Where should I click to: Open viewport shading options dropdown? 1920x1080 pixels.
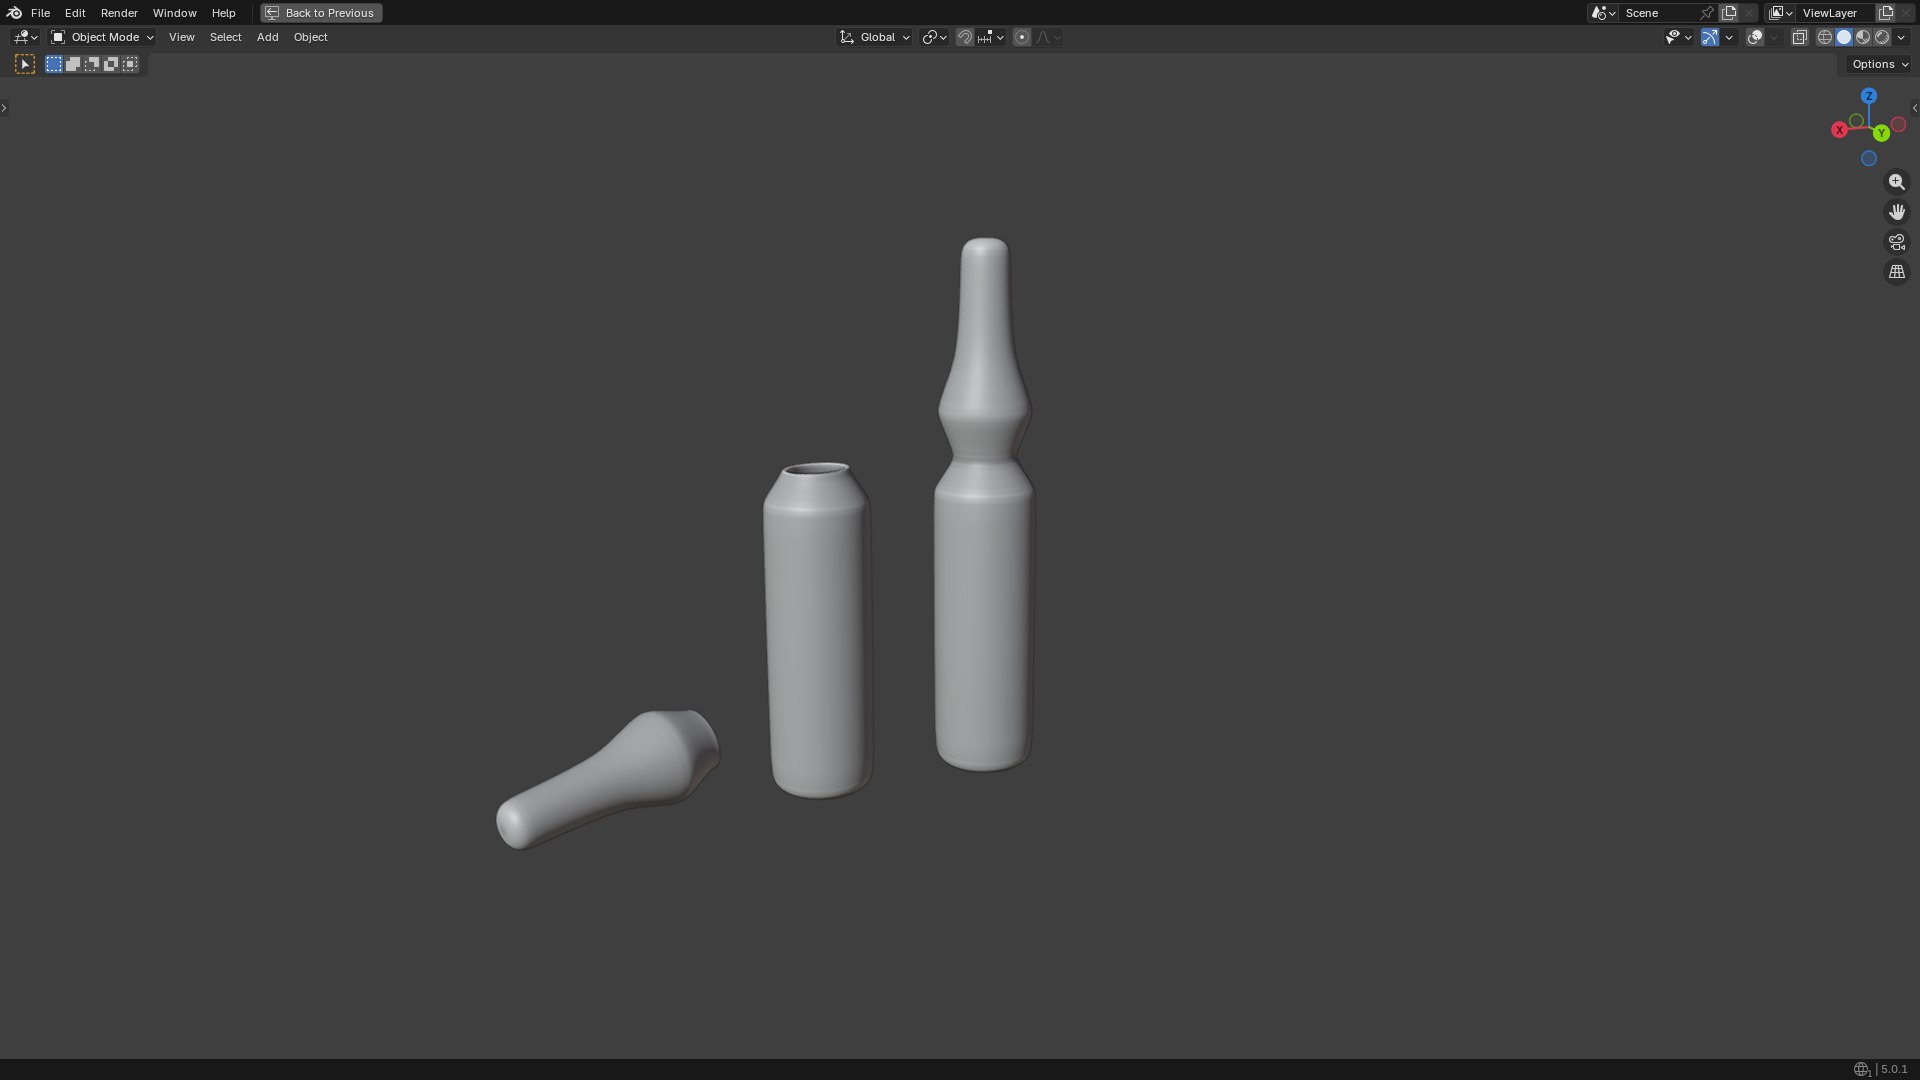pos(1901,37)
